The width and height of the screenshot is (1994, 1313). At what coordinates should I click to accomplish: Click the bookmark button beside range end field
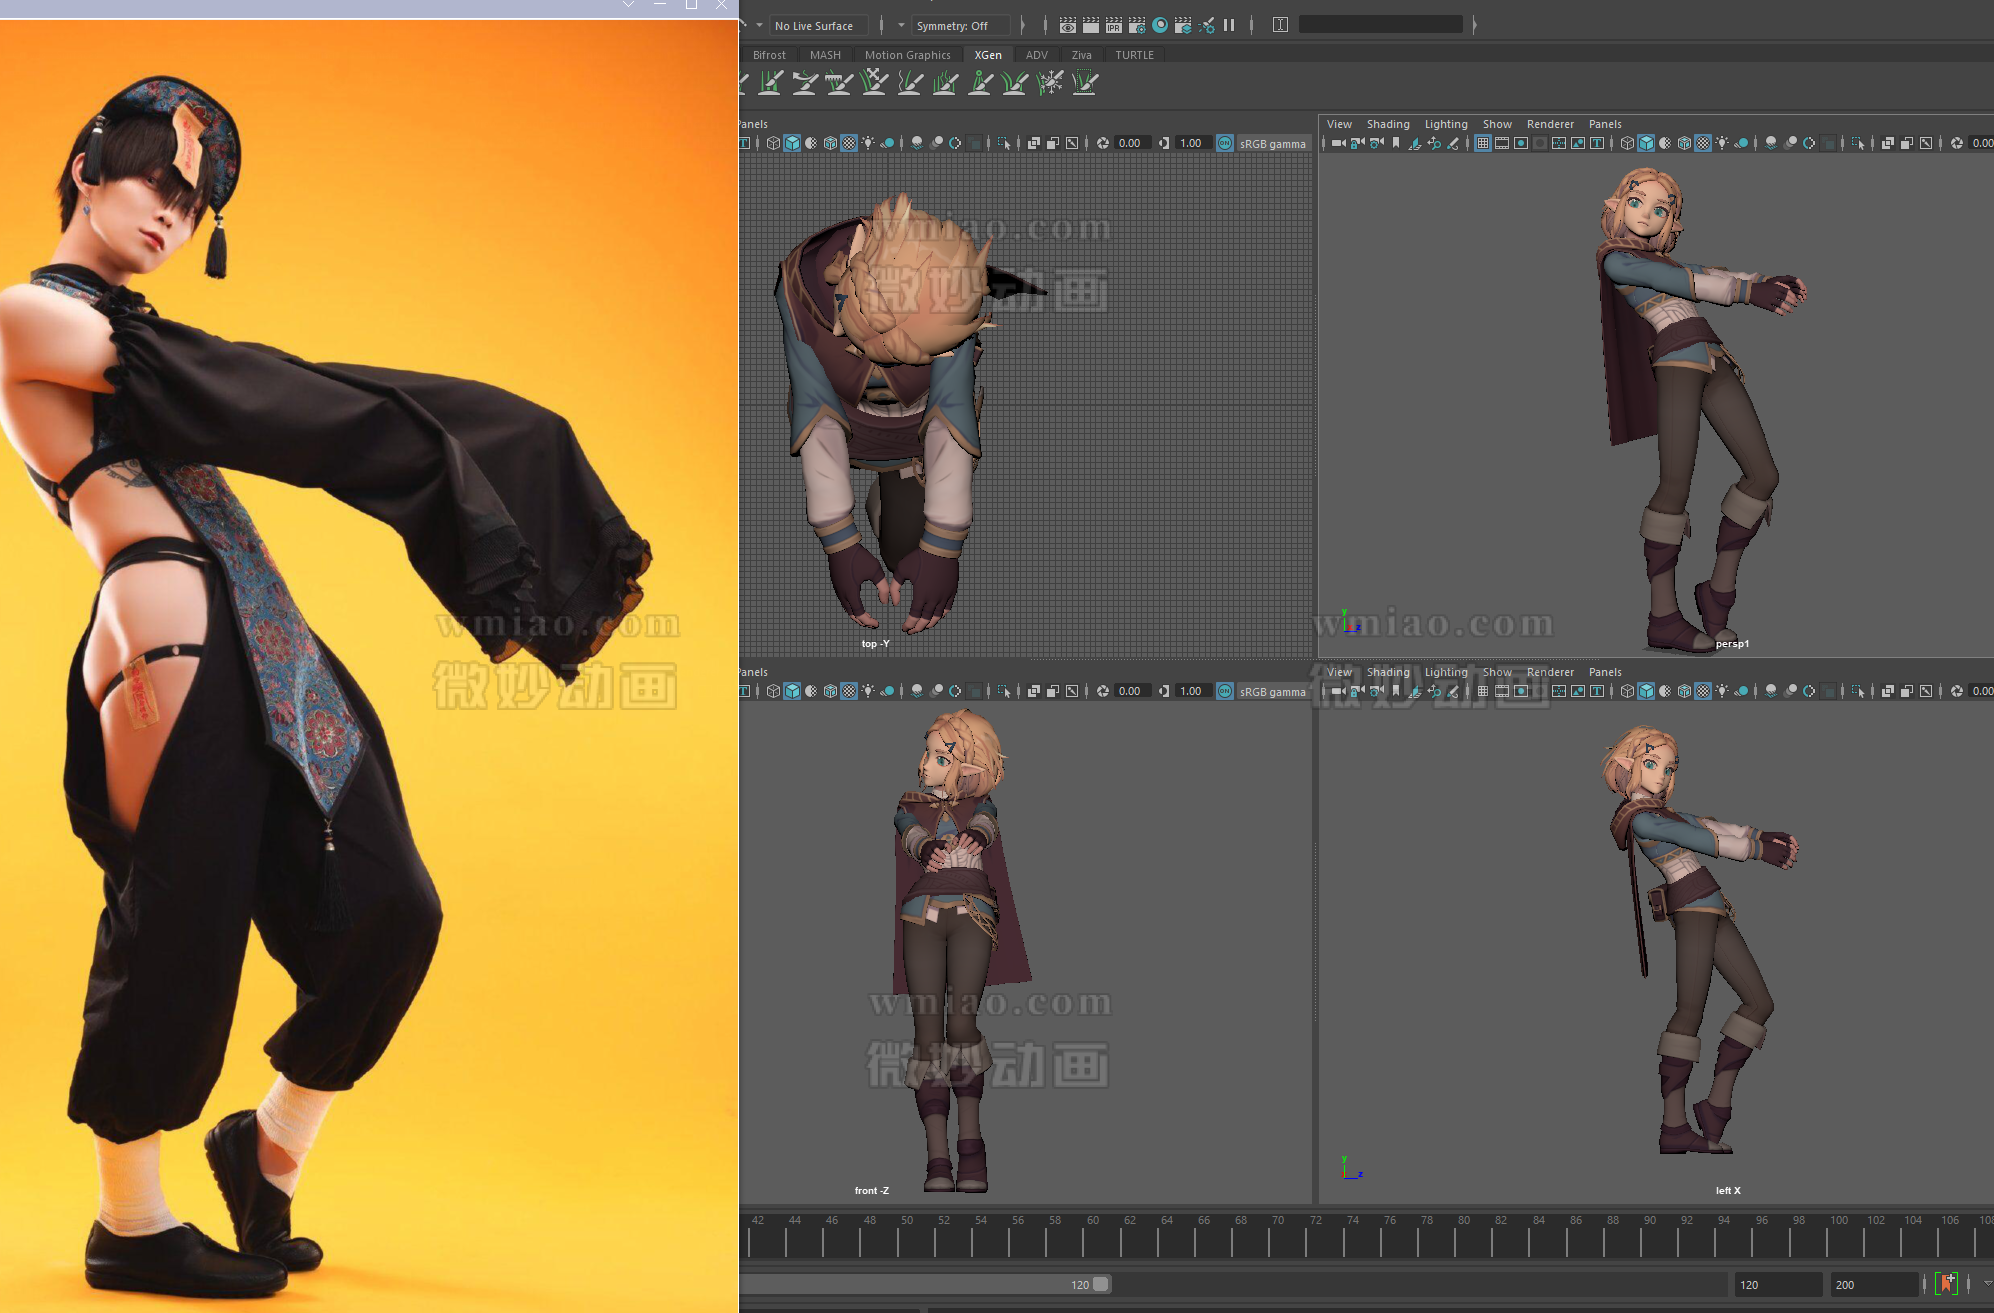click(x=1947, y=1284)
